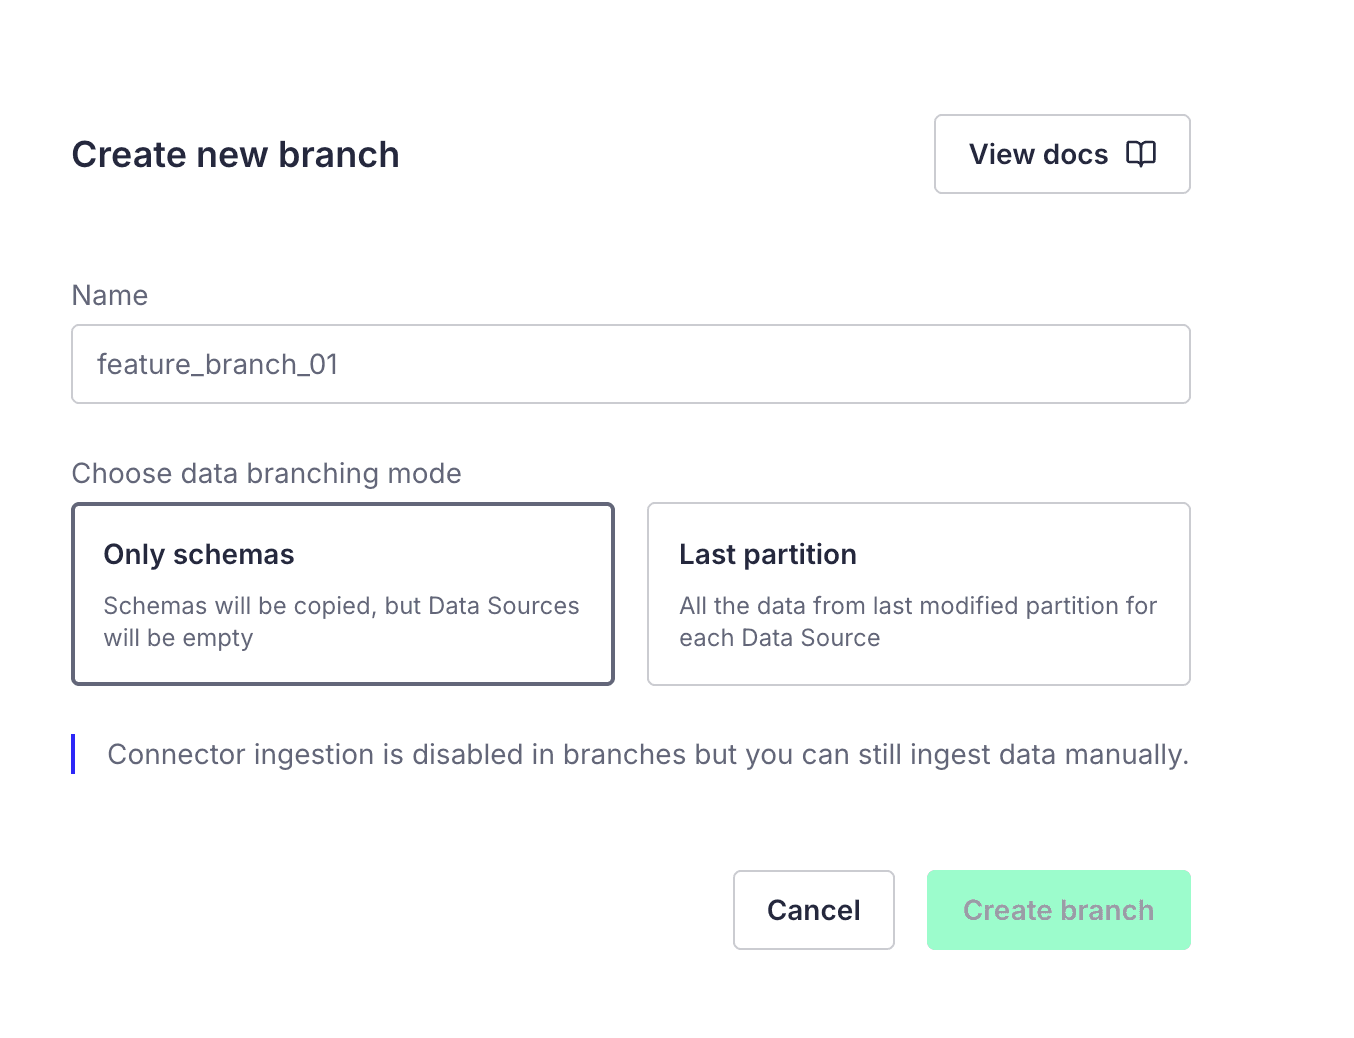The height and width of the screenshot is (1038, 1354).
Task: Click the connector ingestion notice text
Action: 647,754
